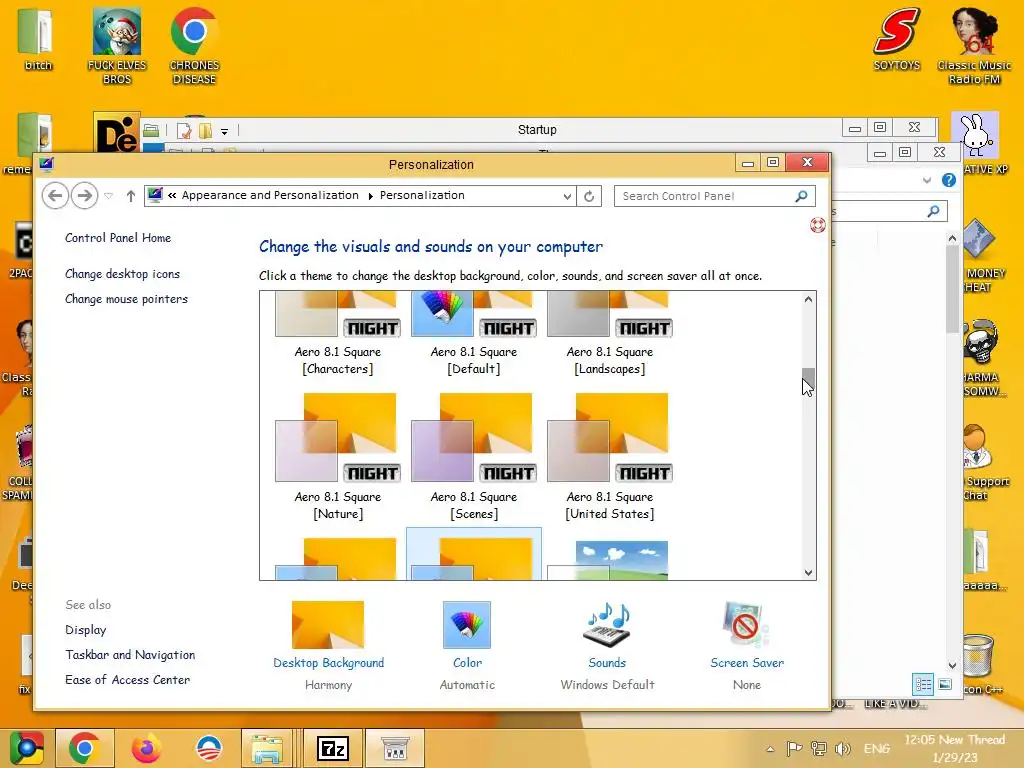Switch Startup window to details view
1024x768 pixels.
923,684
